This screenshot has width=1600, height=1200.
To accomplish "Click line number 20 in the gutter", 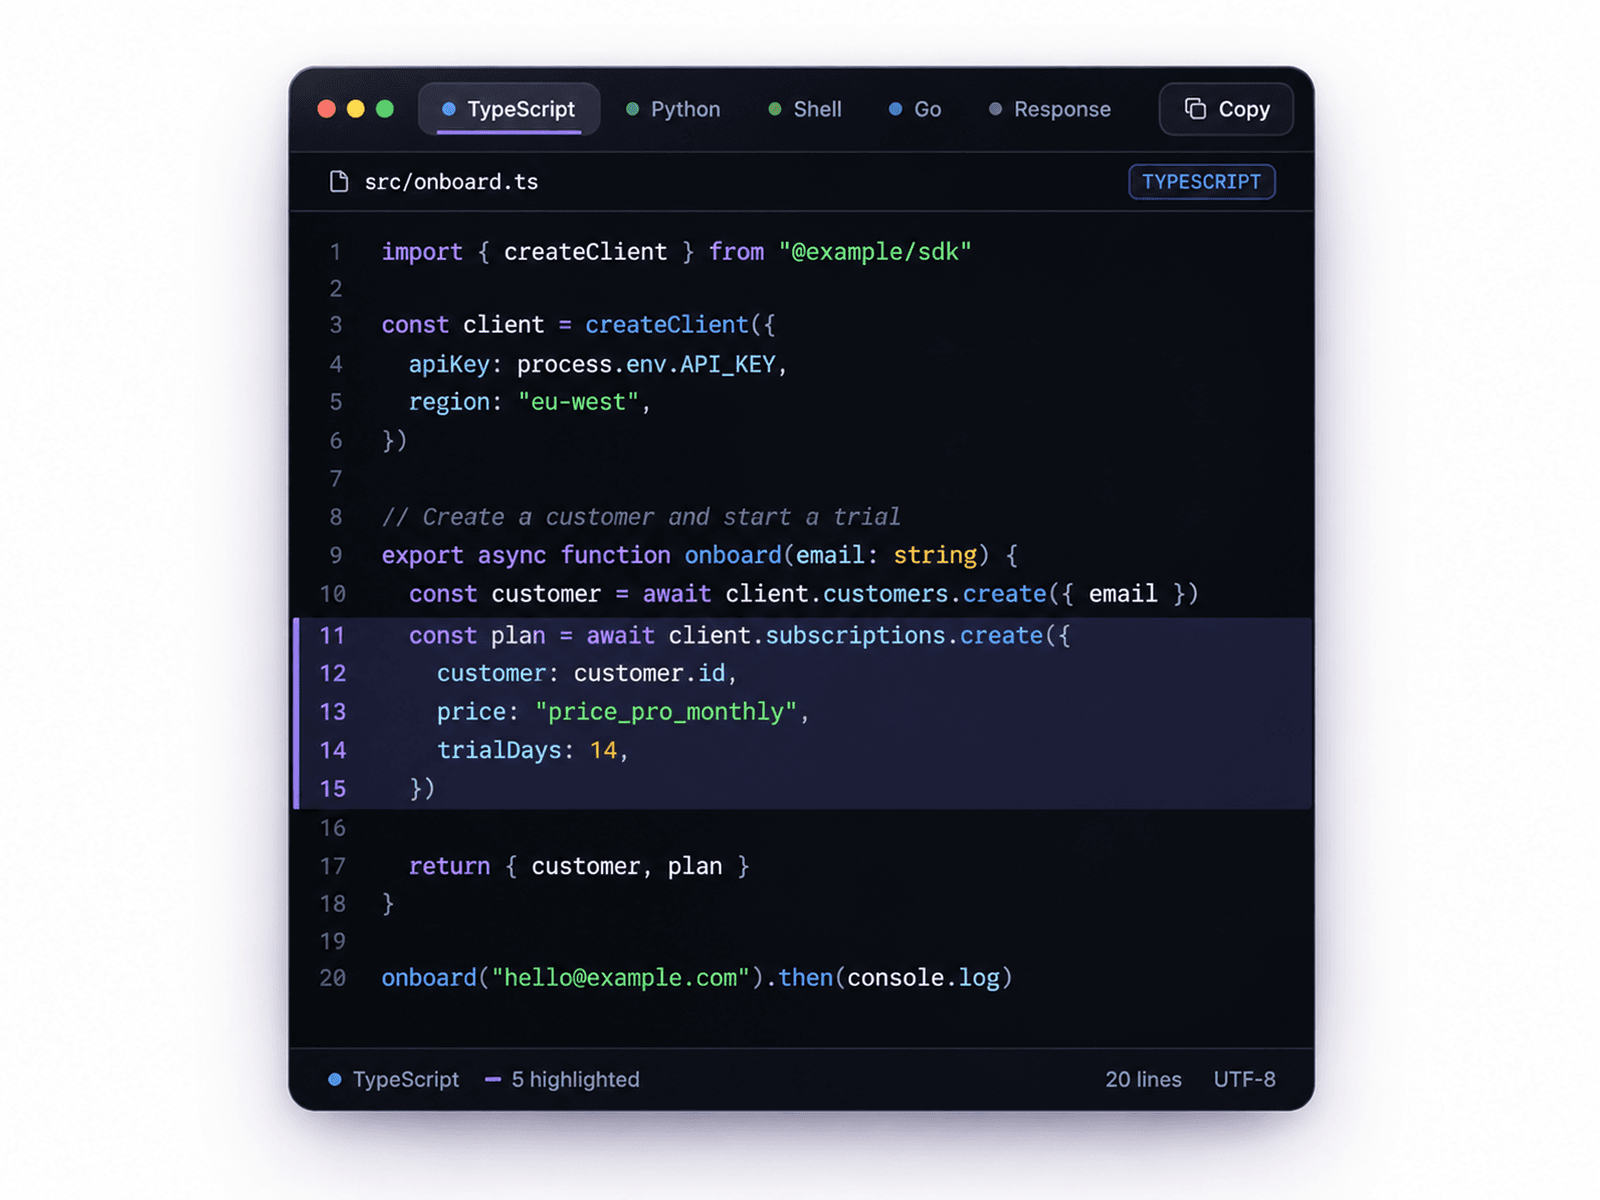I will coord(332,978).
